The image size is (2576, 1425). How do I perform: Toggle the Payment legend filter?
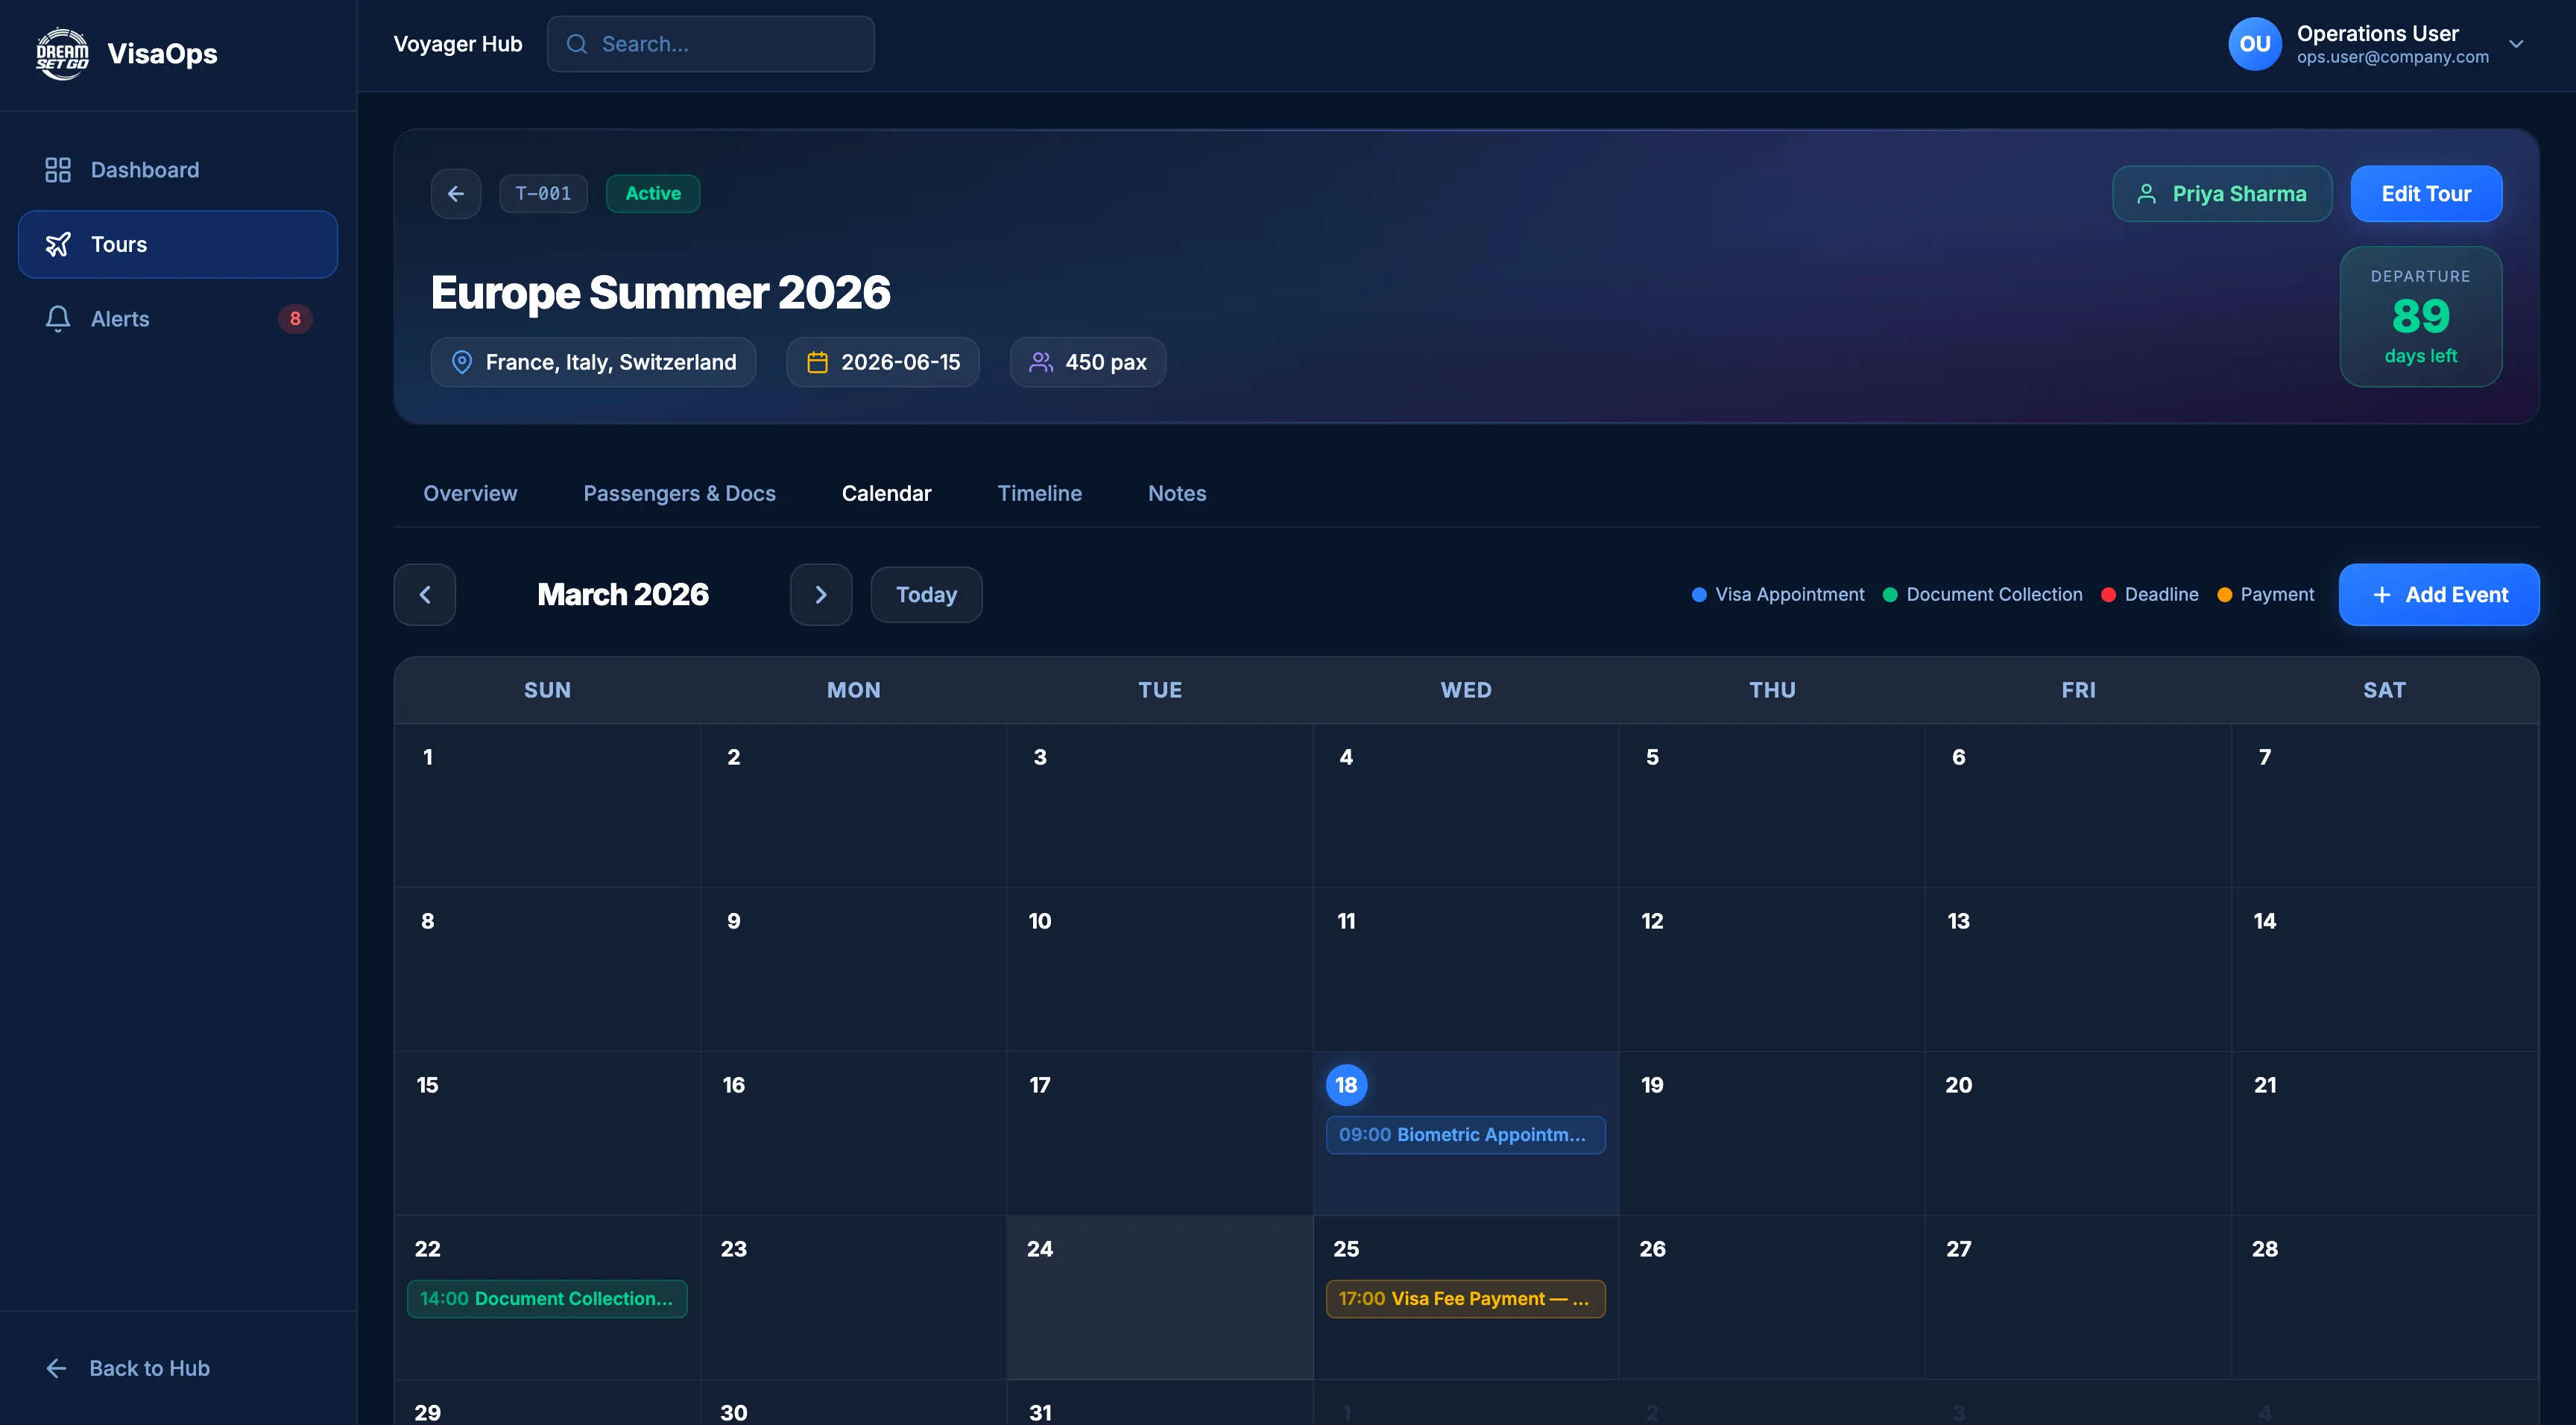click(2276, 594)
